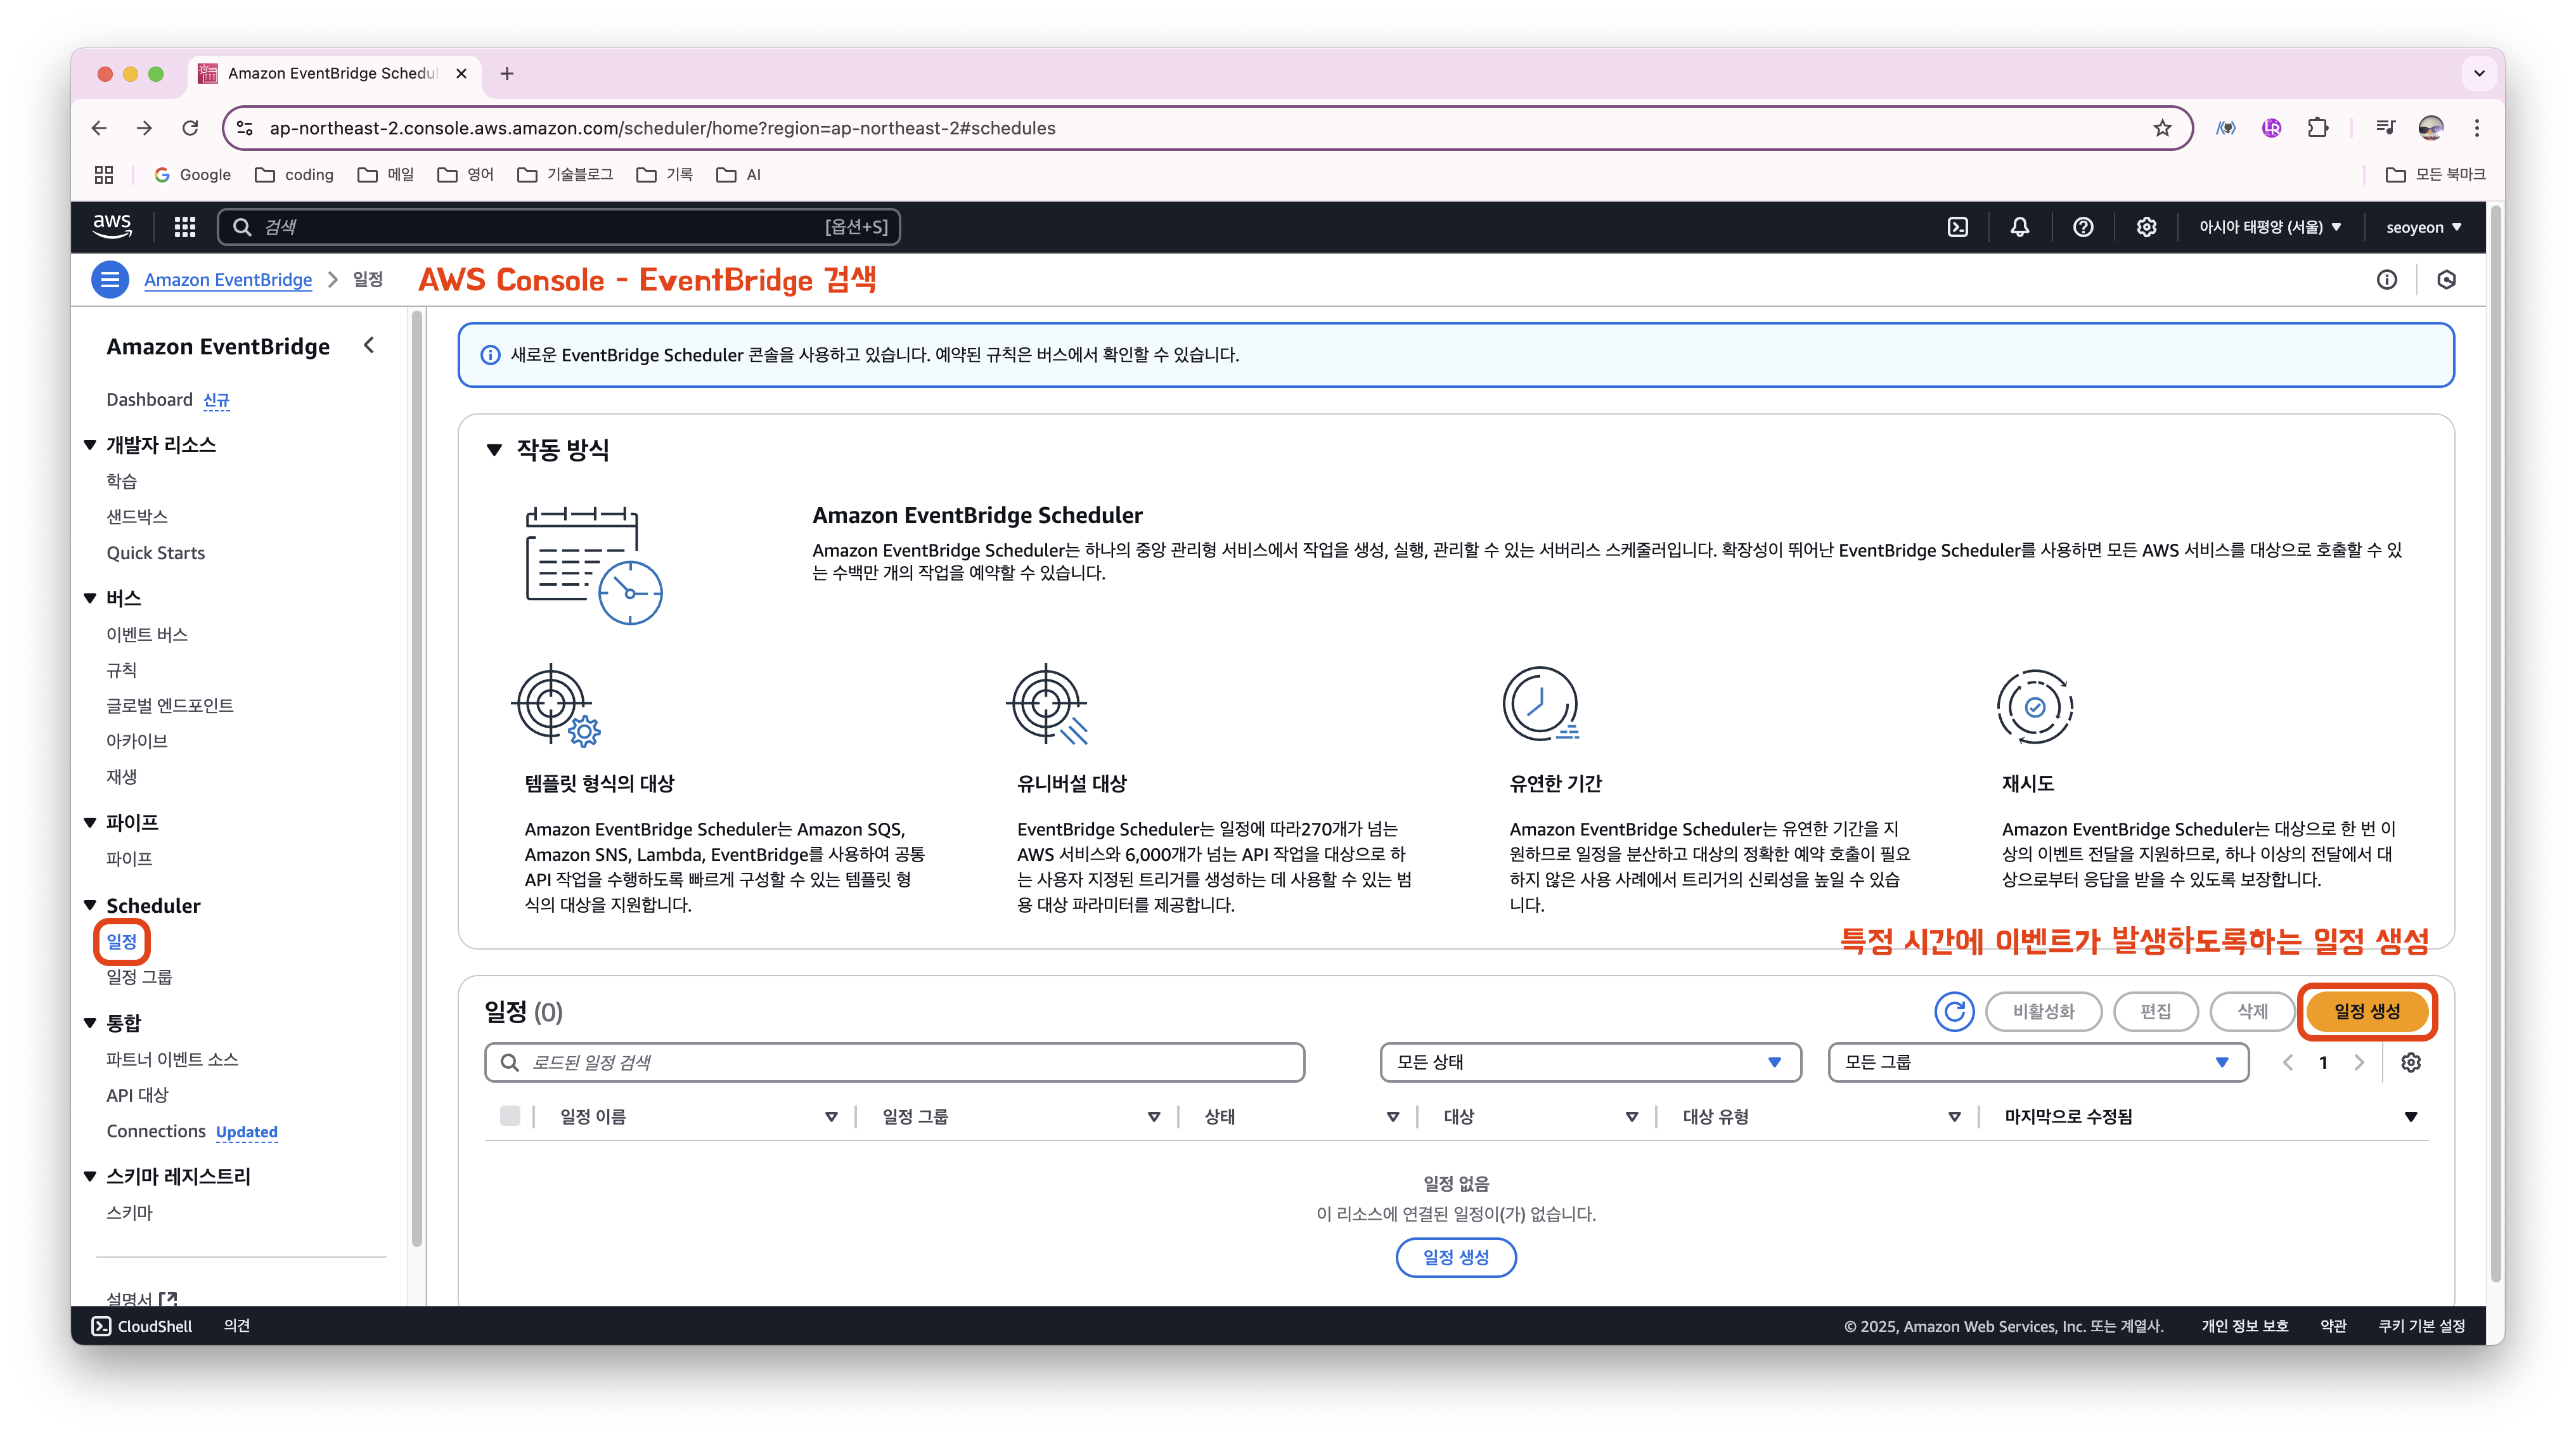Open Quick Starts in the side navigation

155,553
